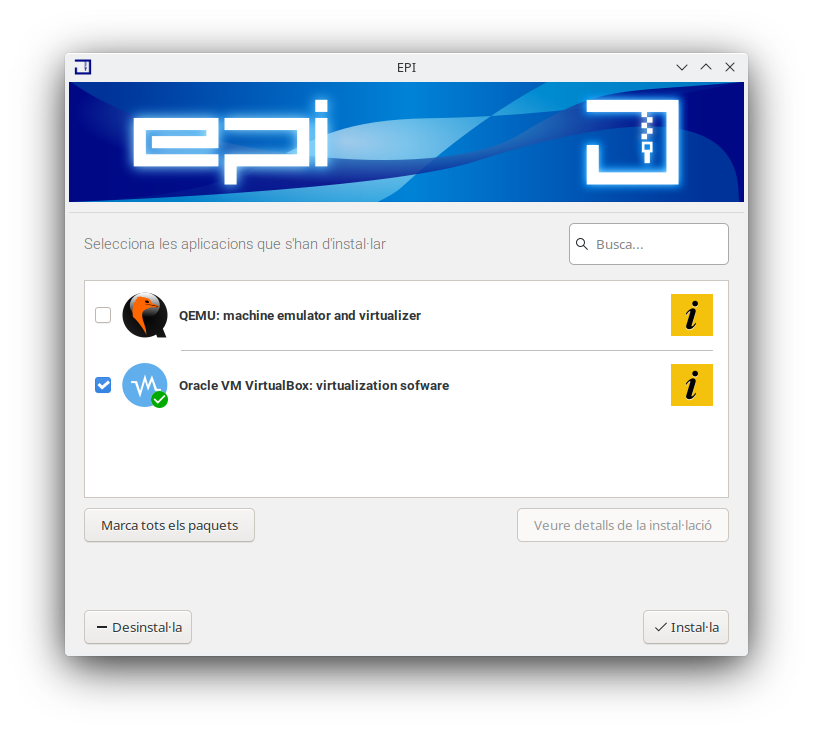The image size is (813, 733).
Task: Click the magnifier icon in search box
Action: pyautogui.click(x=582, y=244)
